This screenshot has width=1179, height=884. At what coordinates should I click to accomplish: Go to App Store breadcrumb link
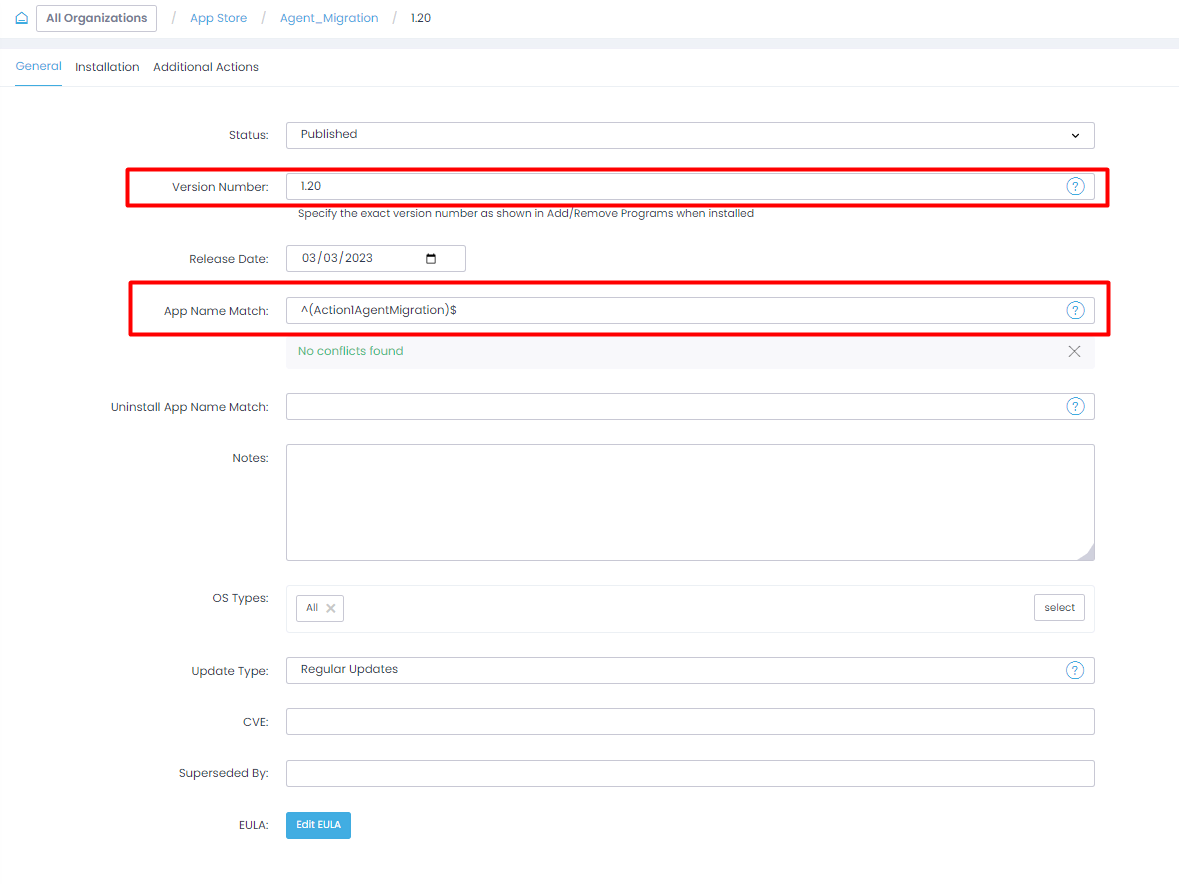tap(218, 18)
